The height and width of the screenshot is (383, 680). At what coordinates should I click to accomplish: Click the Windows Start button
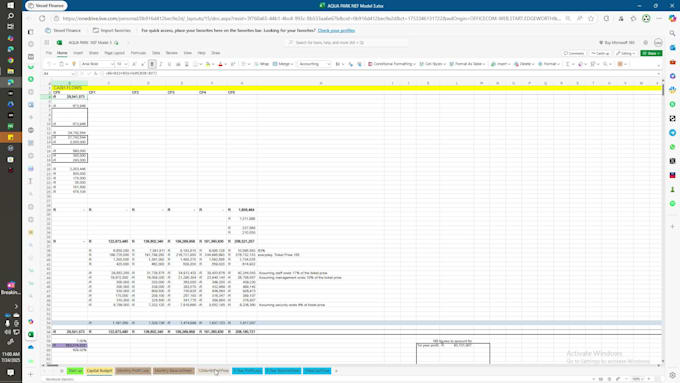click(11, 5)
